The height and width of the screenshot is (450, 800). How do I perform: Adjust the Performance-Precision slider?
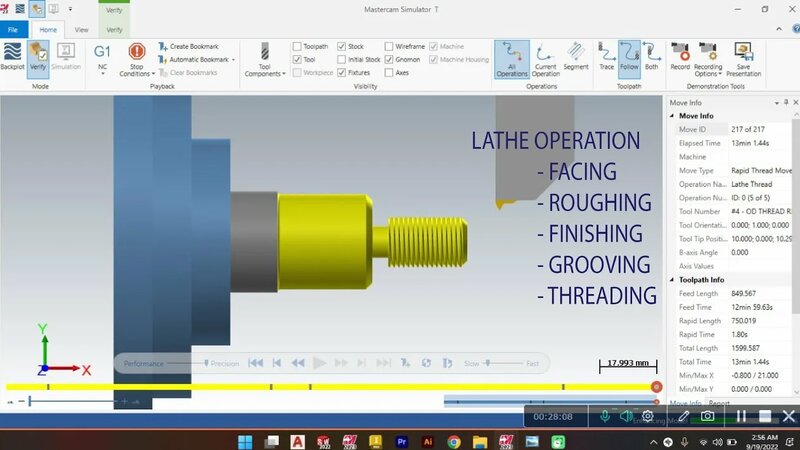coord(206,363)
